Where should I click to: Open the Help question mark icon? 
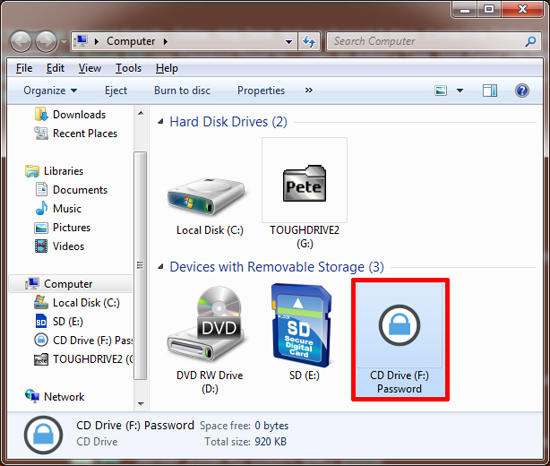point(522,90)
